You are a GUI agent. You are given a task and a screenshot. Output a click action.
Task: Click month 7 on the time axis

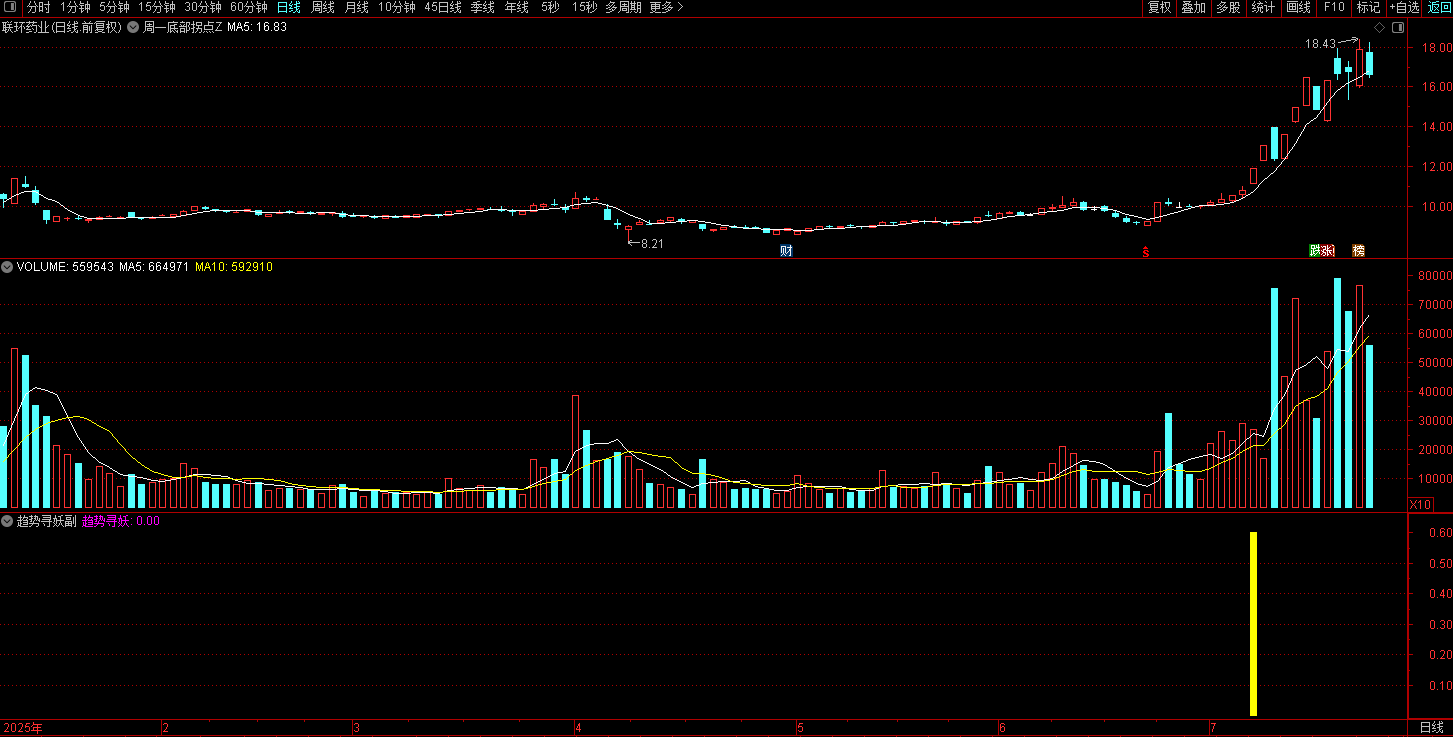pos(1213,727)
